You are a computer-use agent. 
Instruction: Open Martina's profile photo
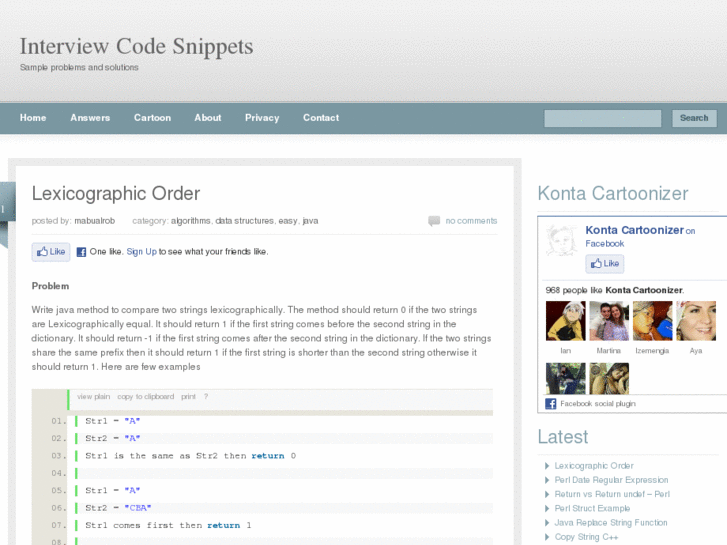(609, 321)
